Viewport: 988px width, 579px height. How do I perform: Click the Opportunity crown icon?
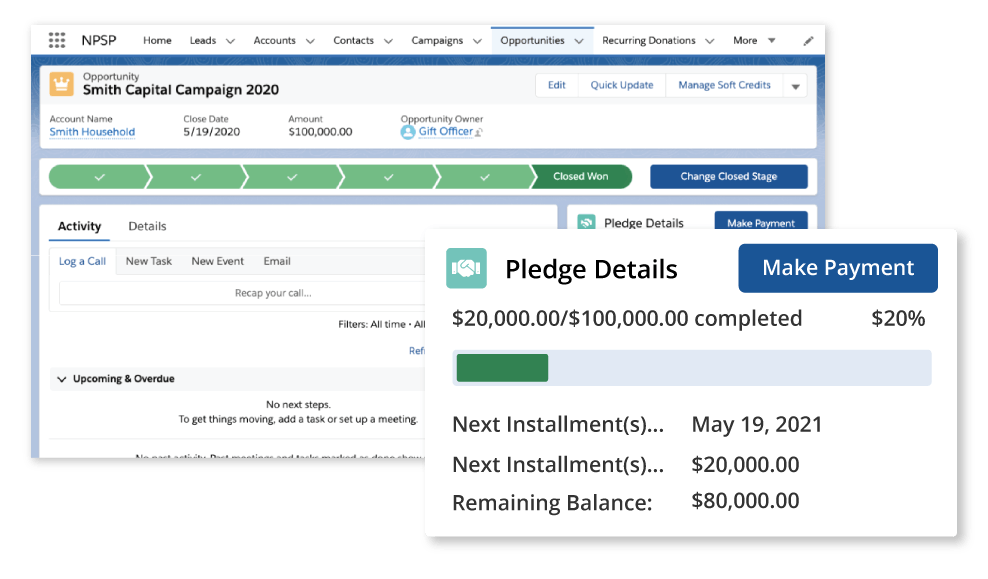[61, 84]
